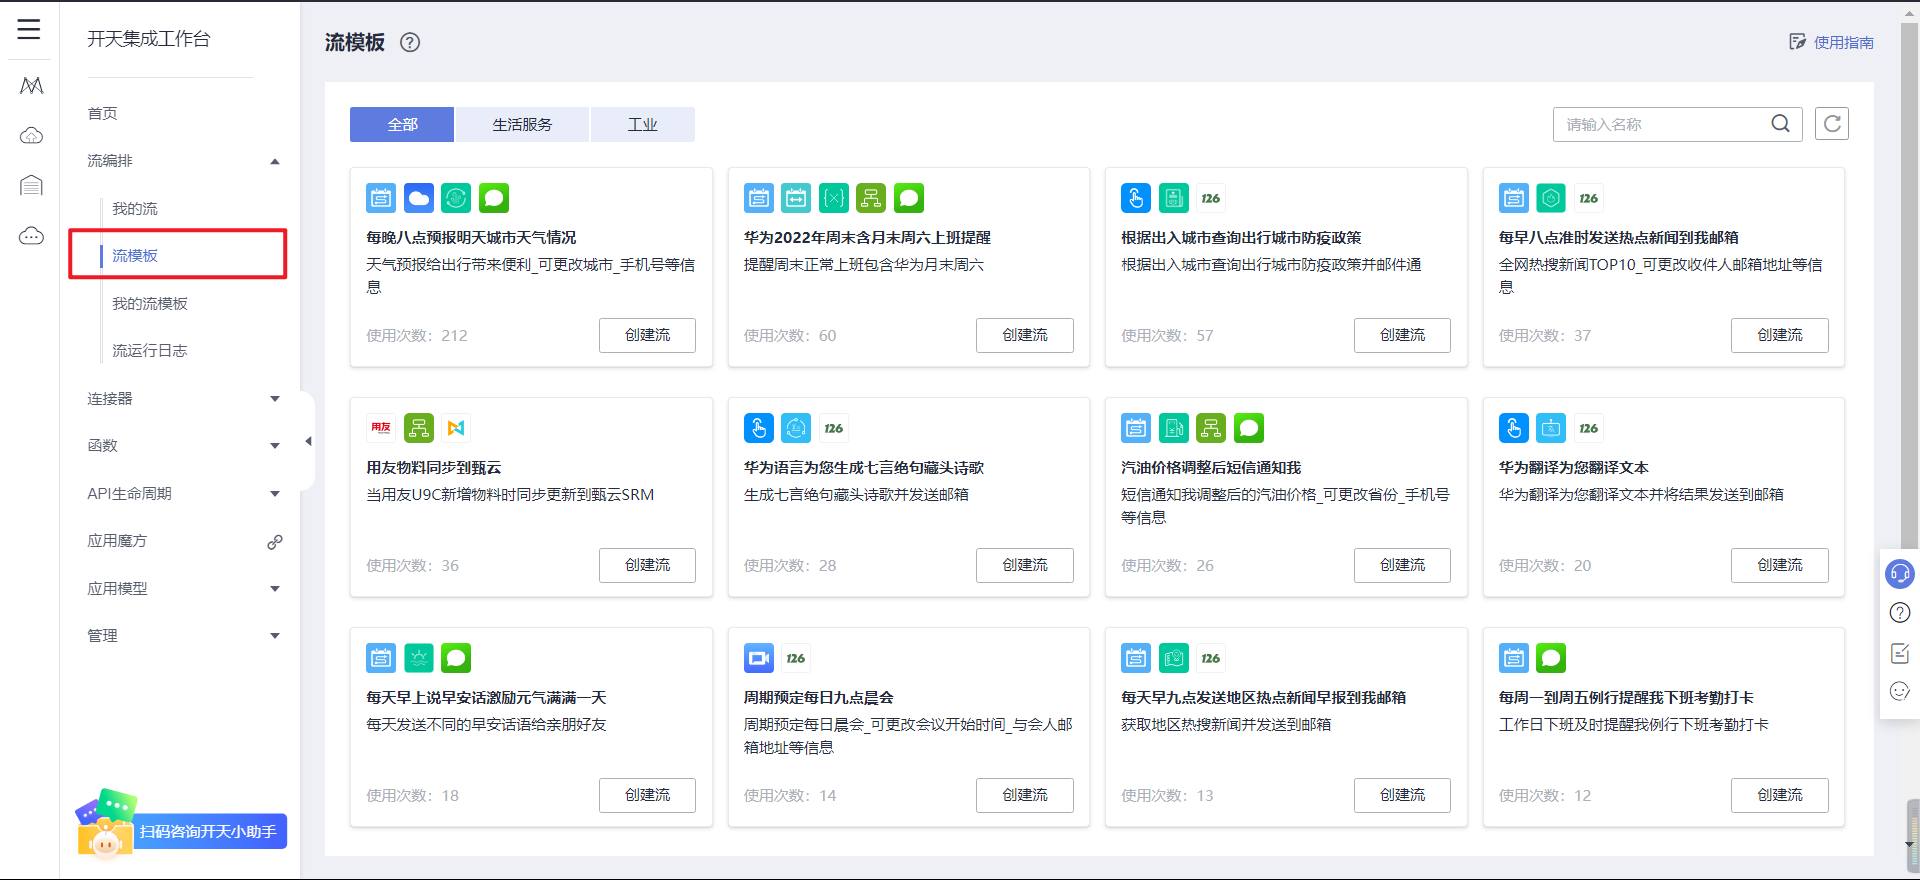
Task: Click the 126 mail icon in 每早八点准时发送热点新闻 card
Action: [x=1589, y=198]
